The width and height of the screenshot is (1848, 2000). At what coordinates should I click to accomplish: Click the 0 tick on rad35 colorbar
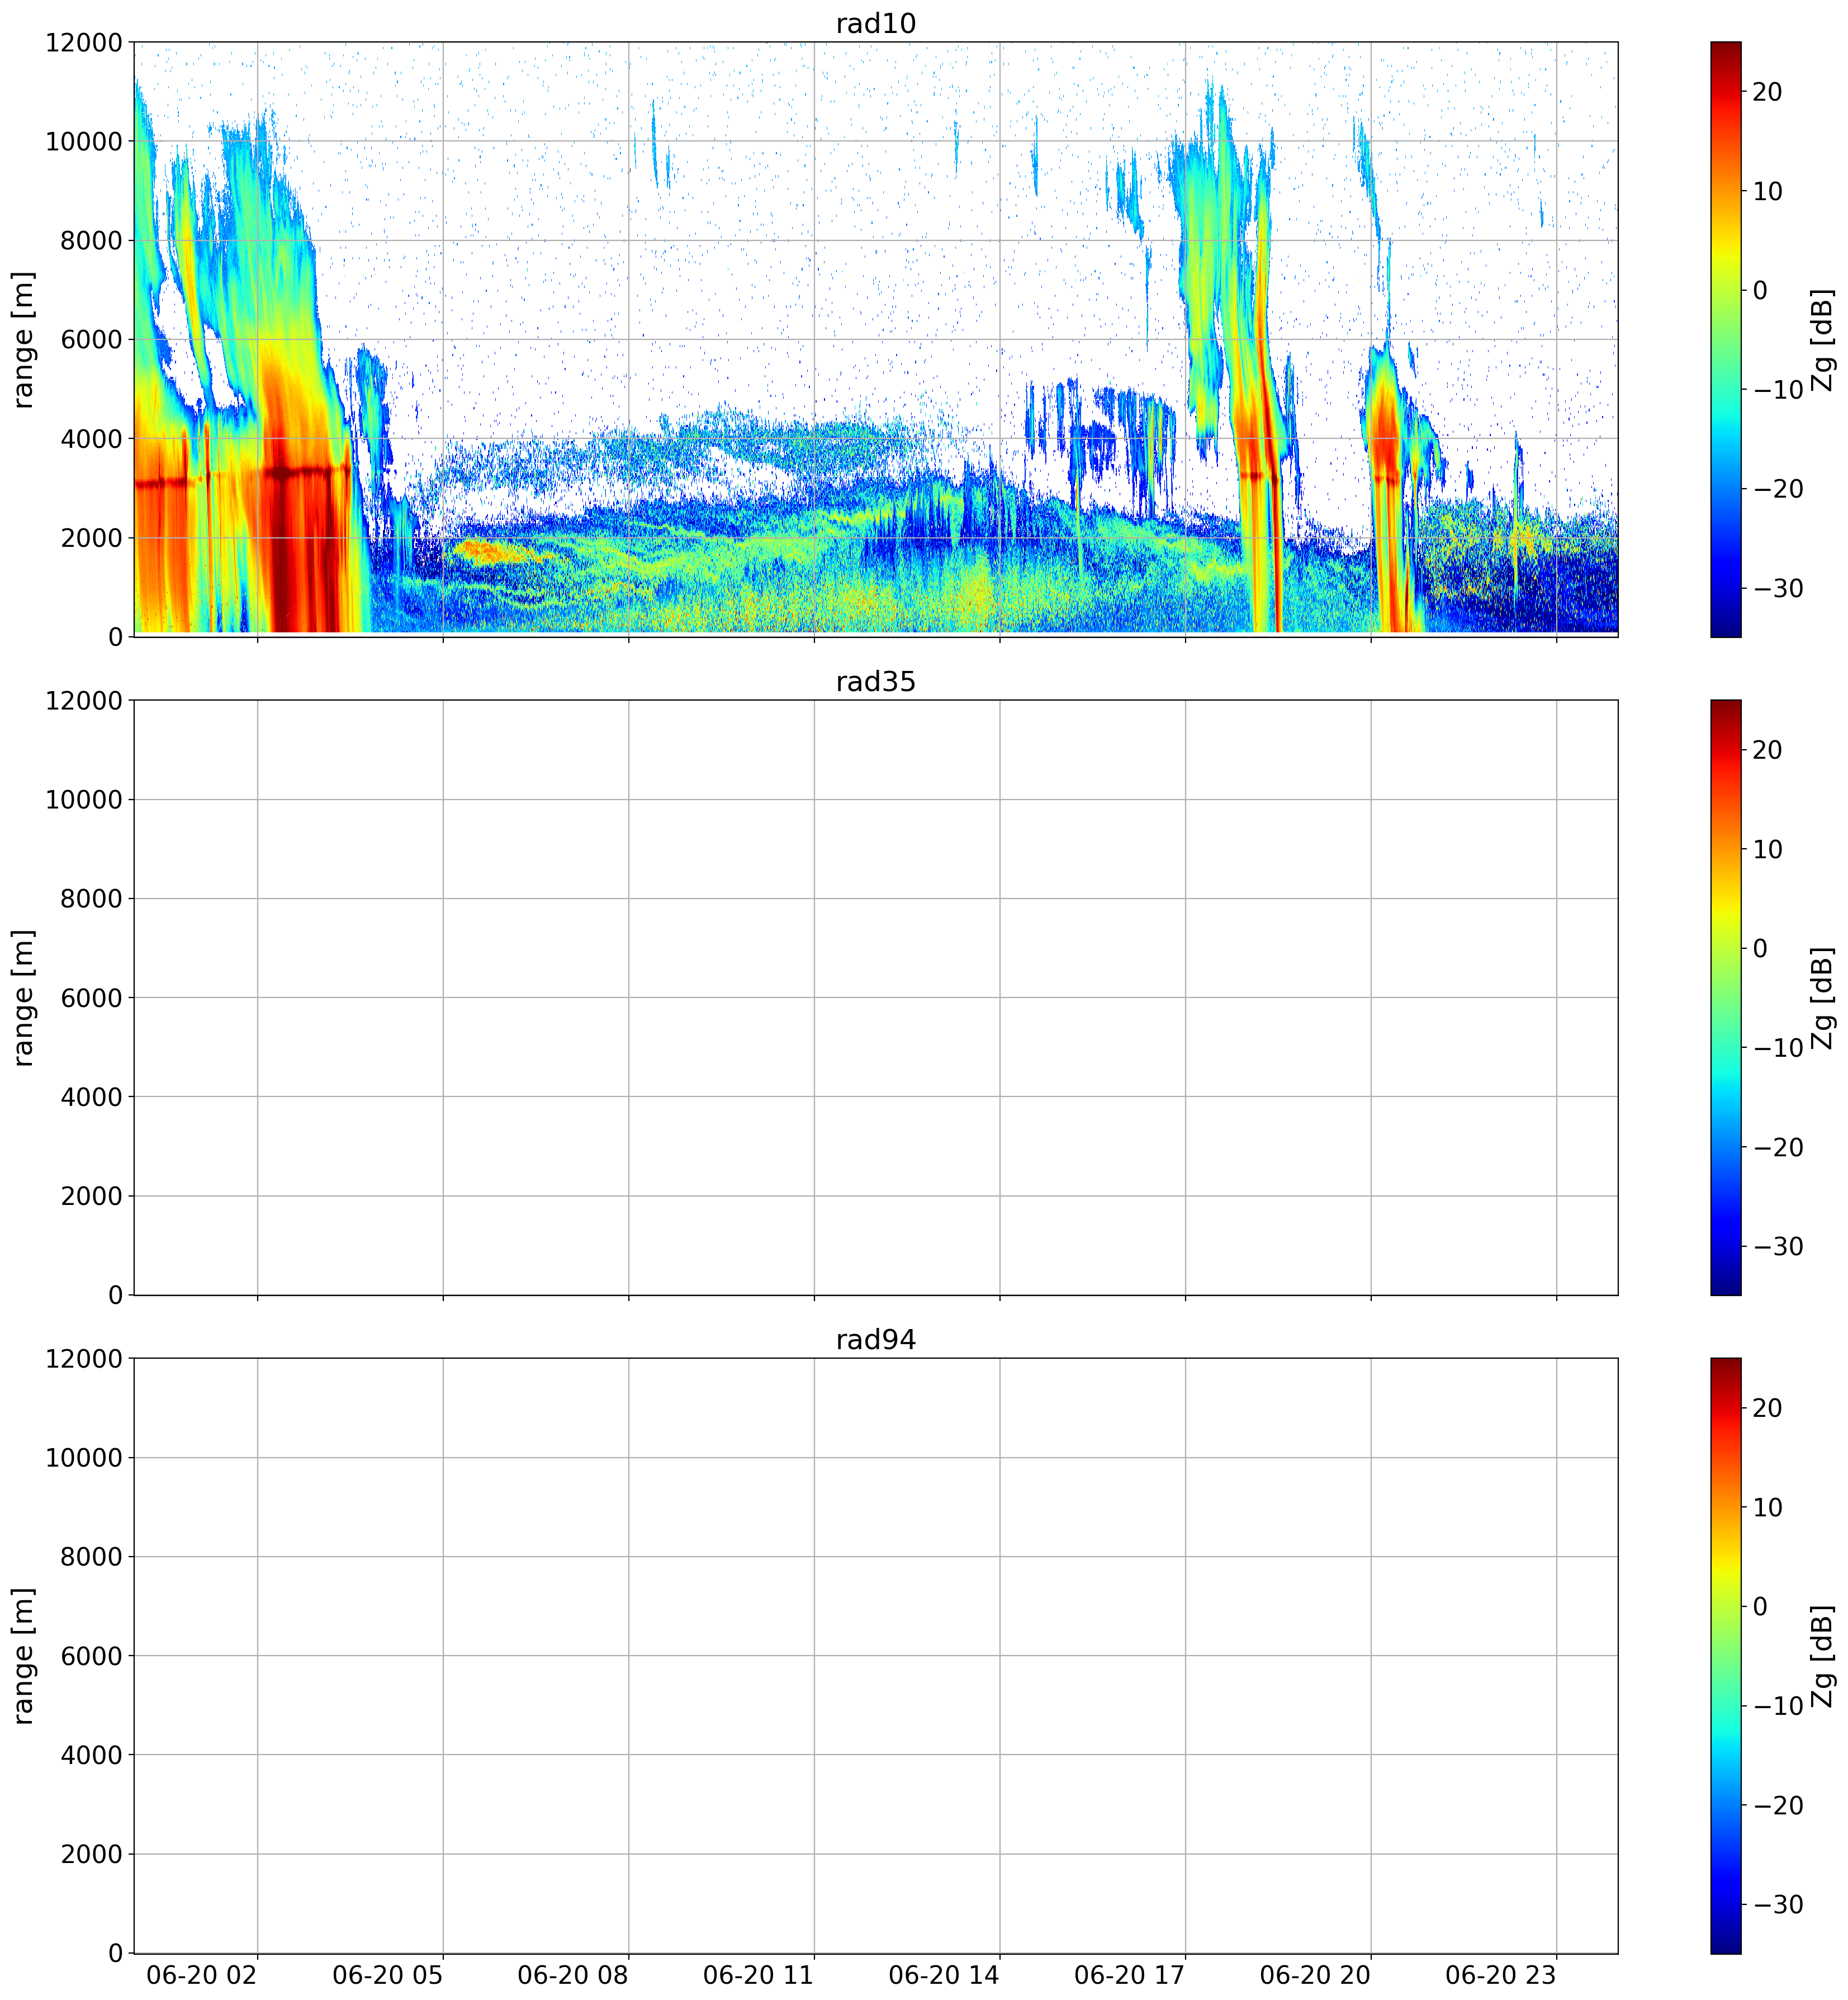pyautogui.click(x=1761, y=948)
